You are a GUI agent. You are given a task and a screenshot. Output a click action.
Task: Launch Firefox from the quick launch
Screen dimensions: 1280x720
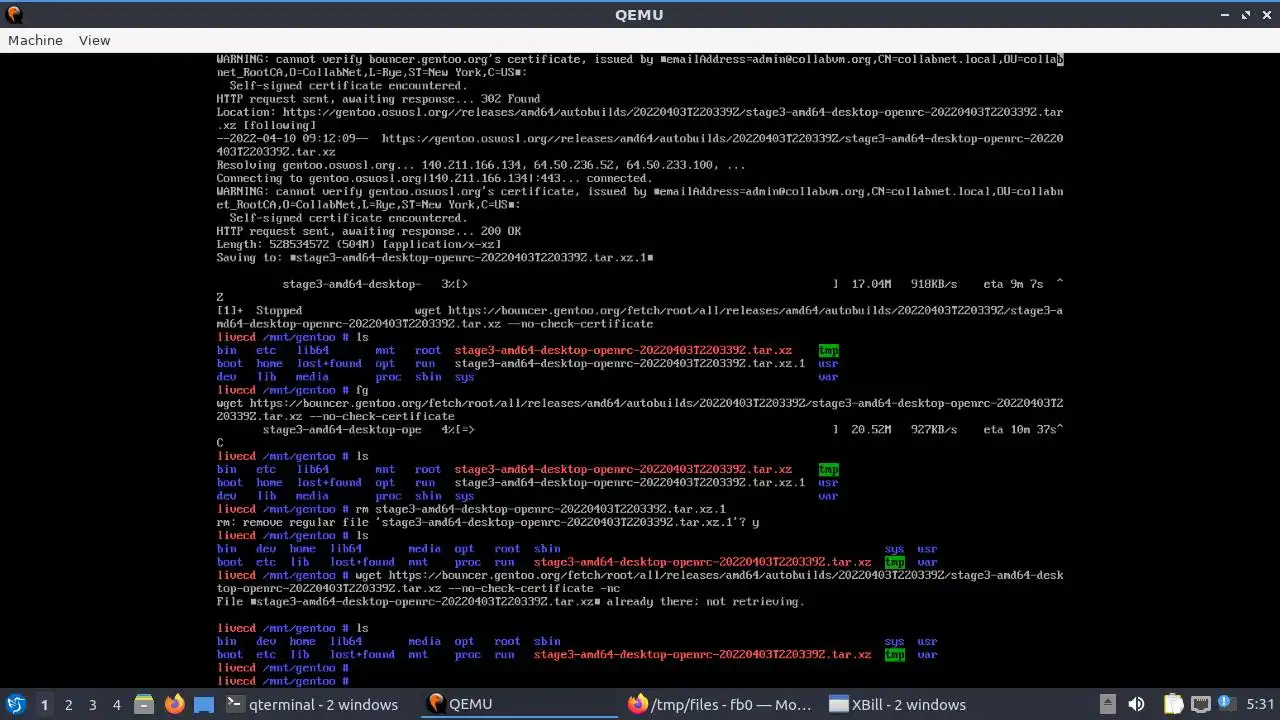tap(174, 704)
